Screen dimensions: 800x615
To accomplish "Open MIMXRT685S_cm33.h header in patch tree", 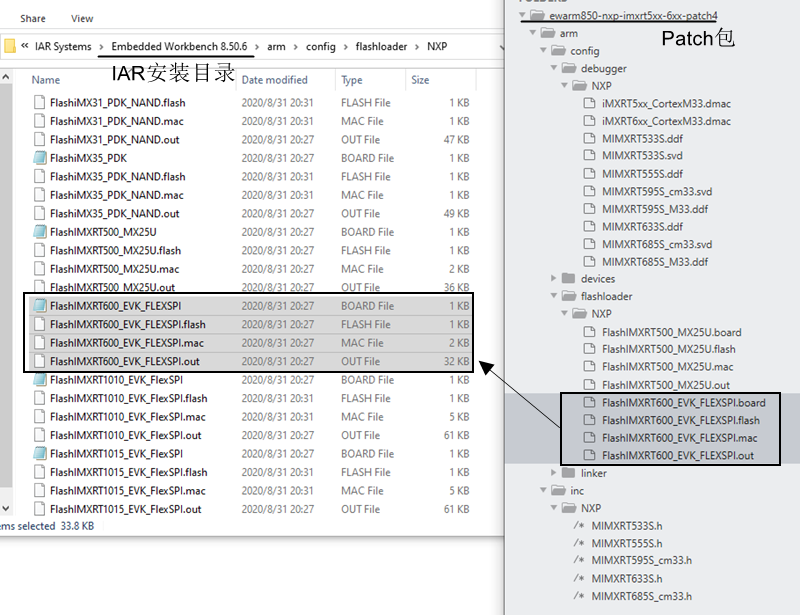I will tap(641, 596).
